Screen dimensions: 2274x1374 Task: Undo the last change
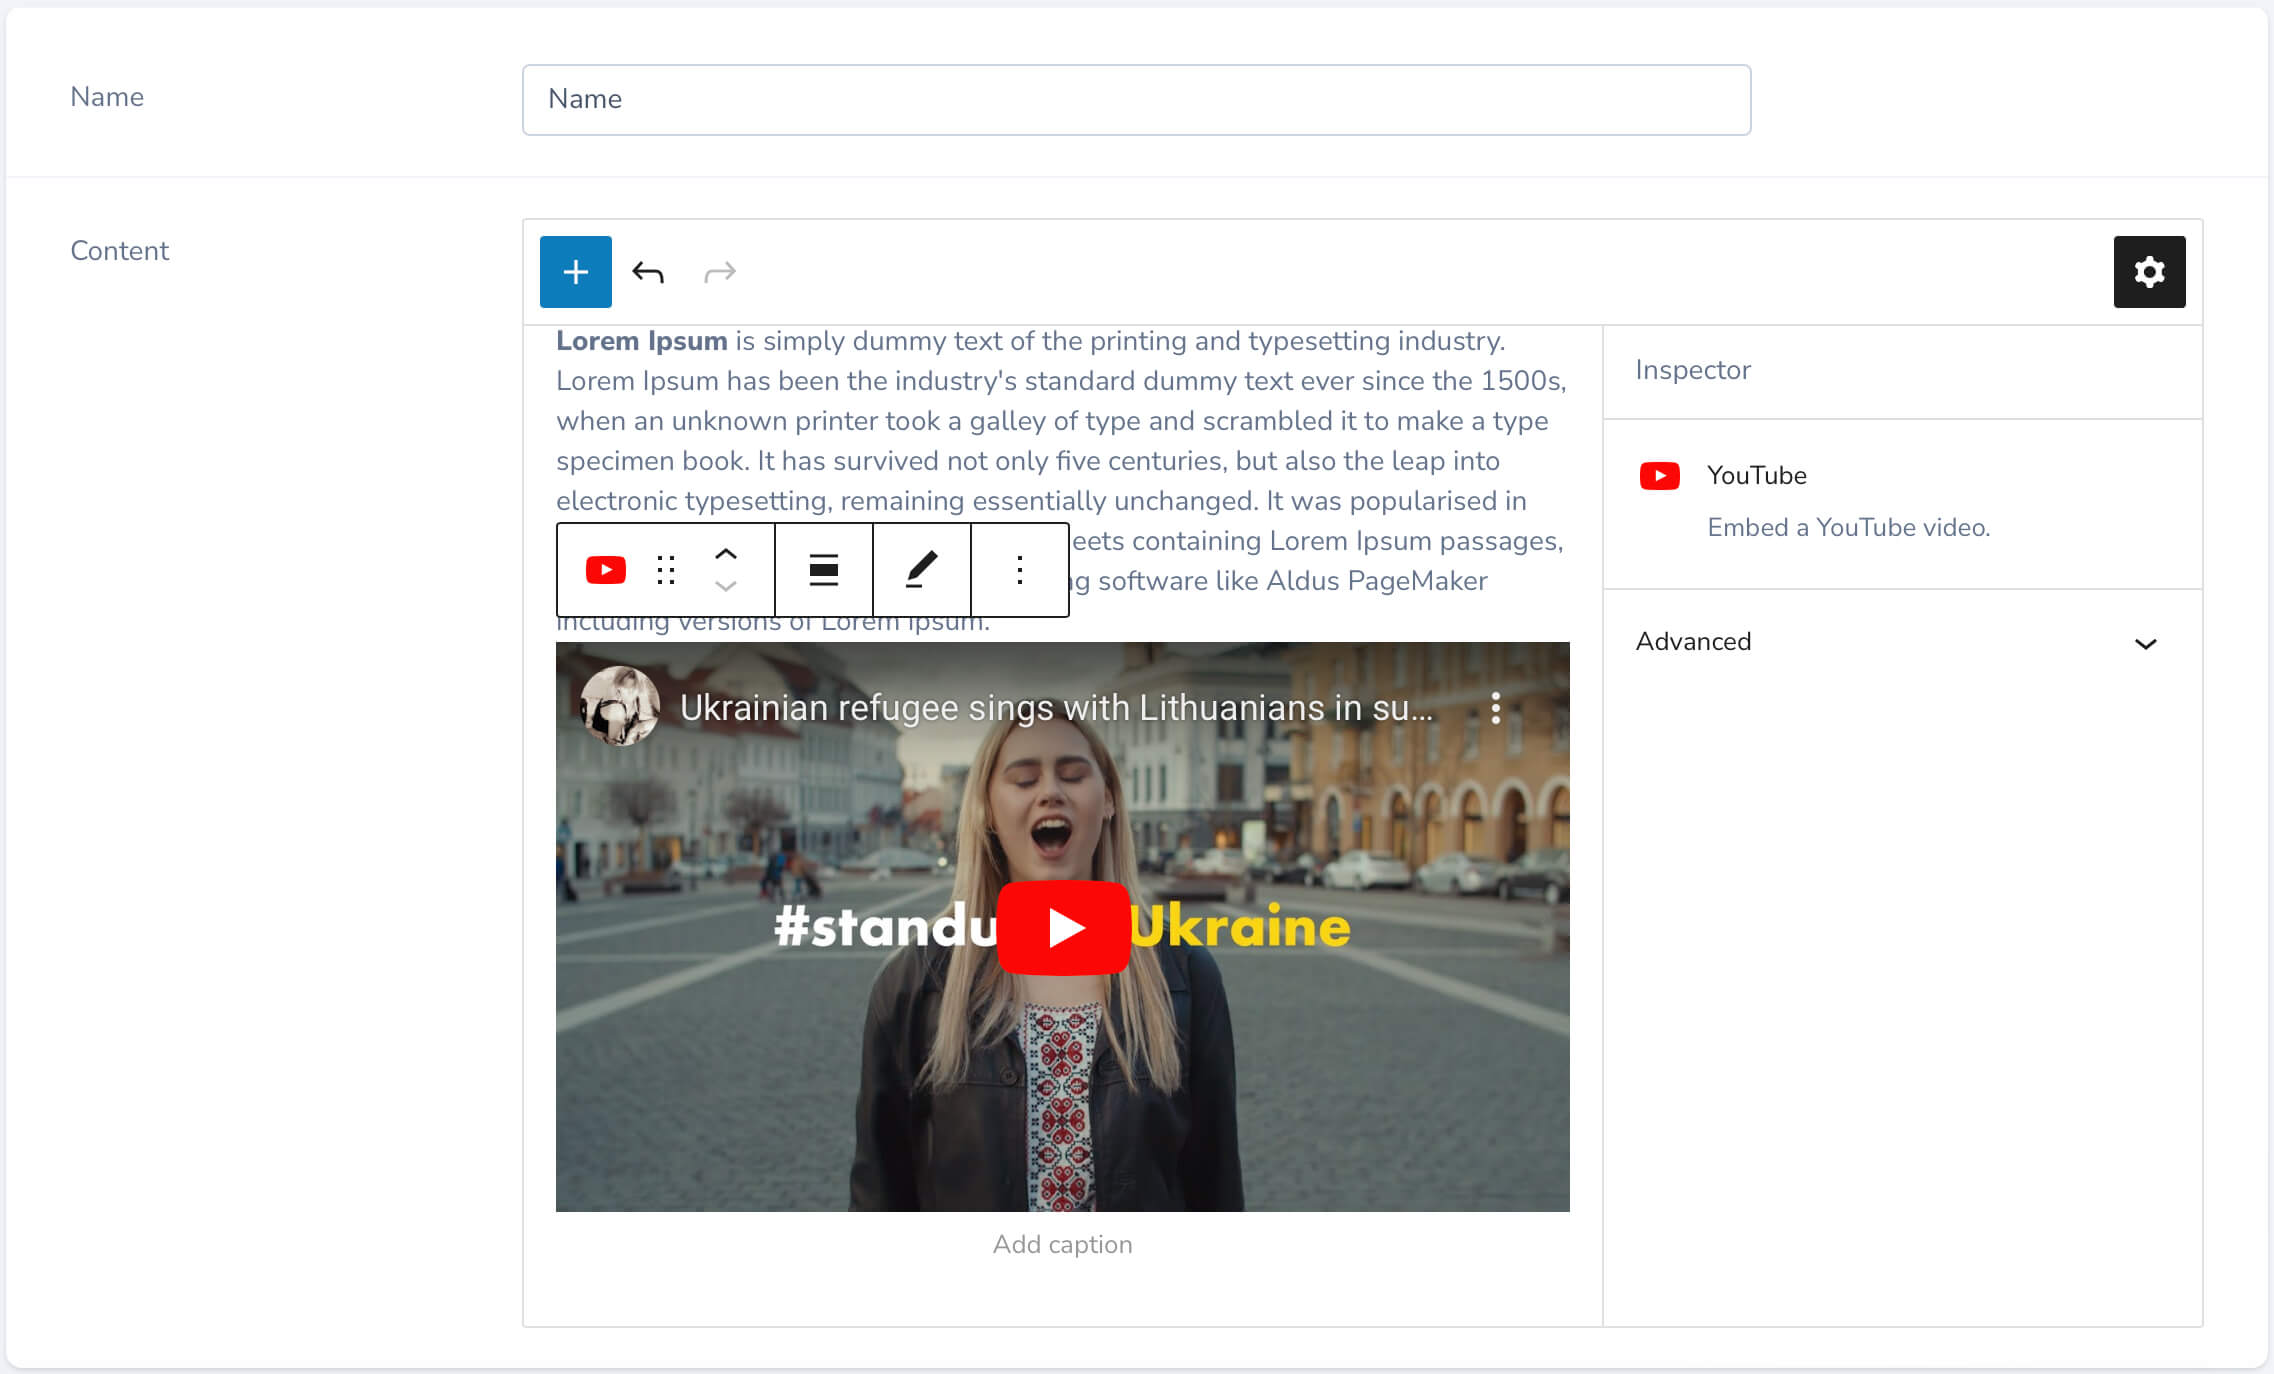point(647,271)
